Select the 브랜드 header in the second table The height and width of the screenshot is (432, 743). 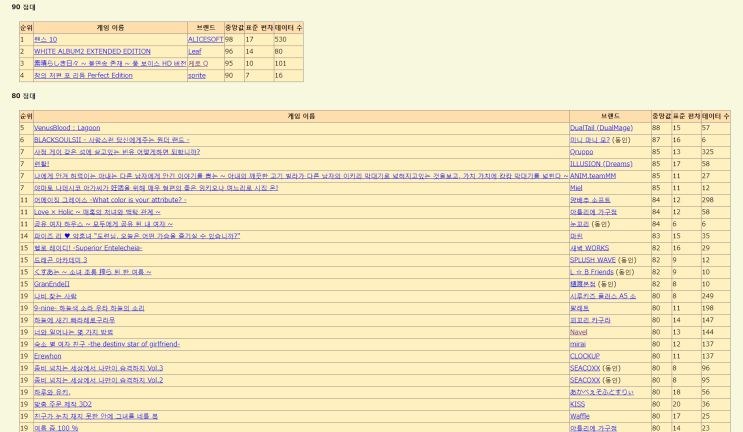pyautogui.click(x=610, y=116)
